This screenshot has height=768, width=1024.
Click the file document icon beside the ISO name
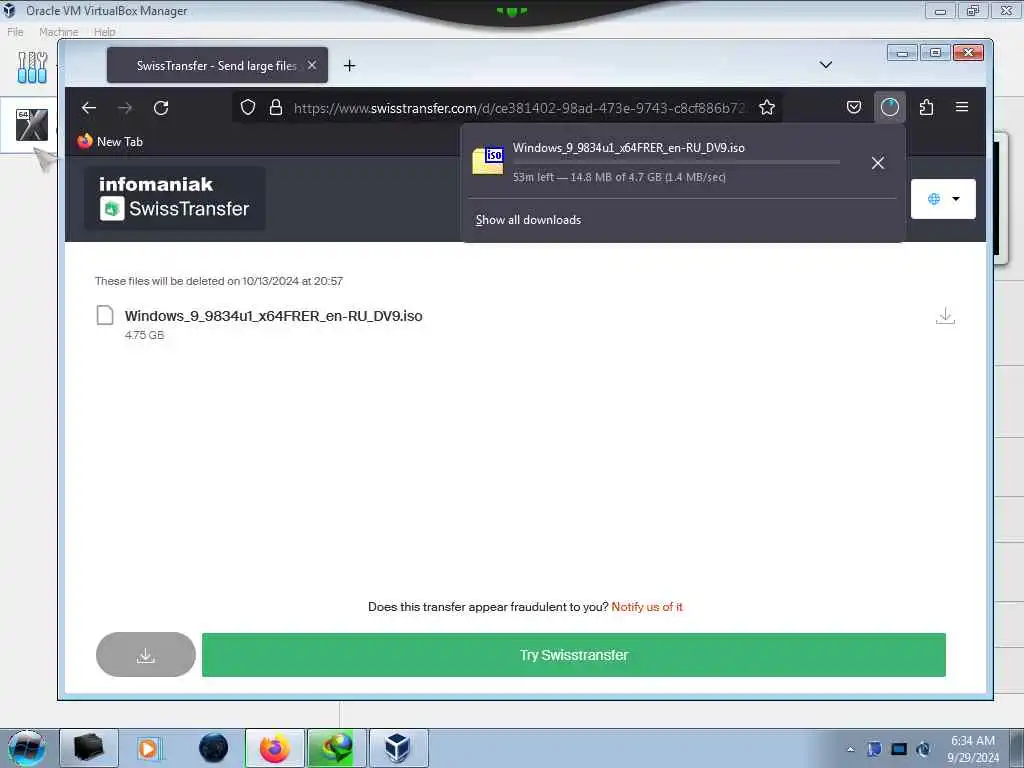[104, 315]
